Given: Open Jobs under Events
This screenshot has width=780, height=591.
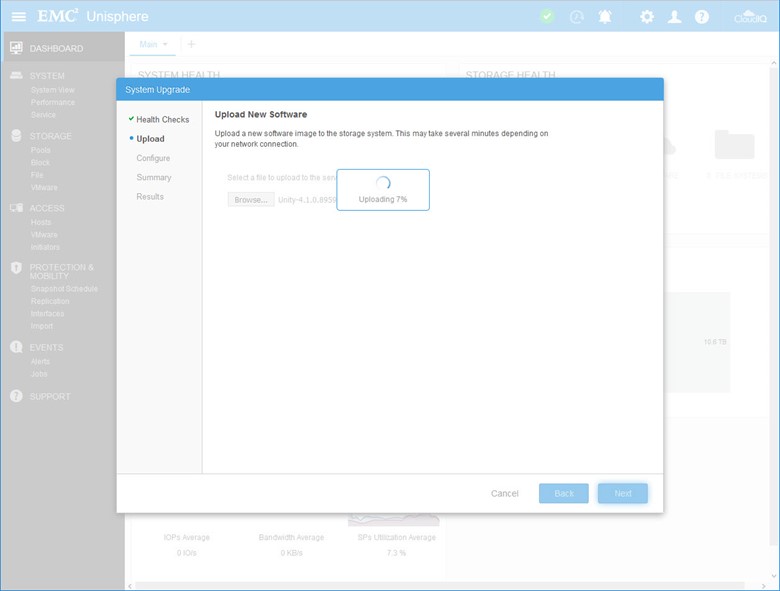Looking at the screenshot, I should point(39,374).
